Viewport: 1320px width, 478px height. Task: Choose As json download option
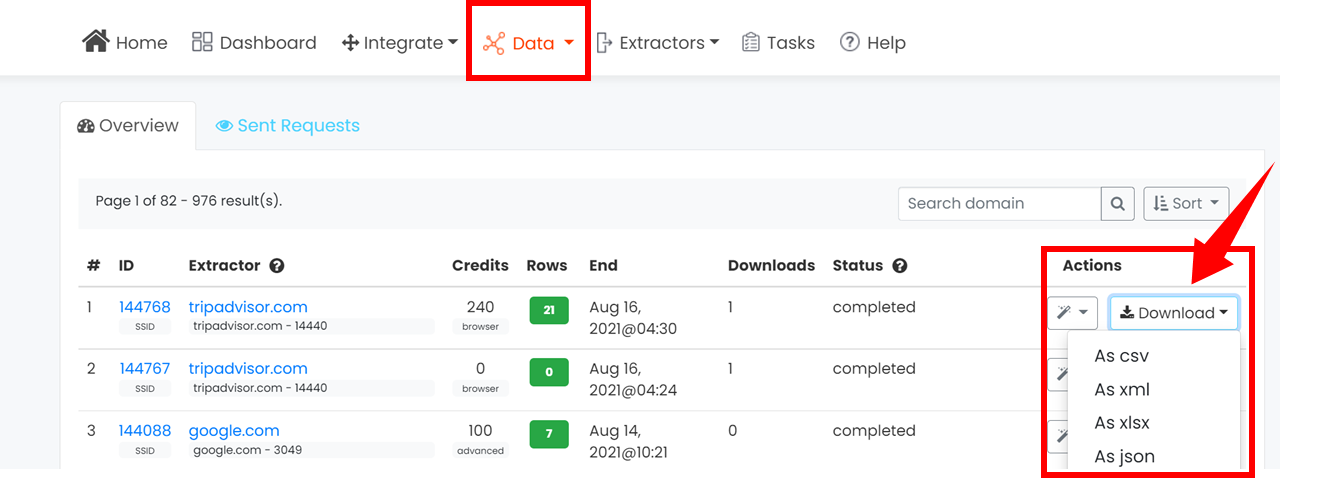tap(1125, 457)
